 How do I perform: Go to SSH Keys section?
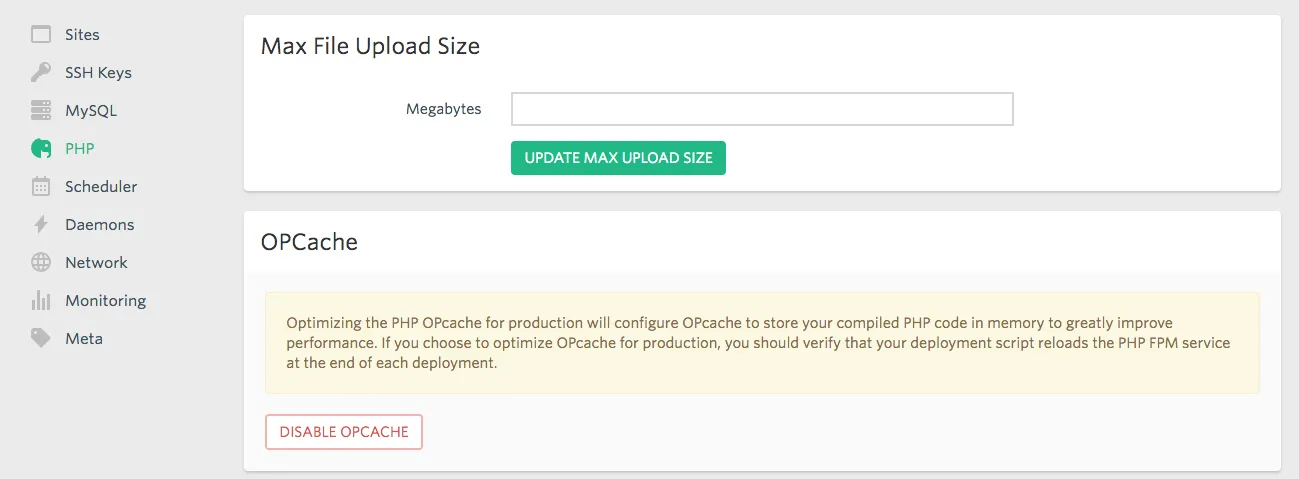point(98,73)
